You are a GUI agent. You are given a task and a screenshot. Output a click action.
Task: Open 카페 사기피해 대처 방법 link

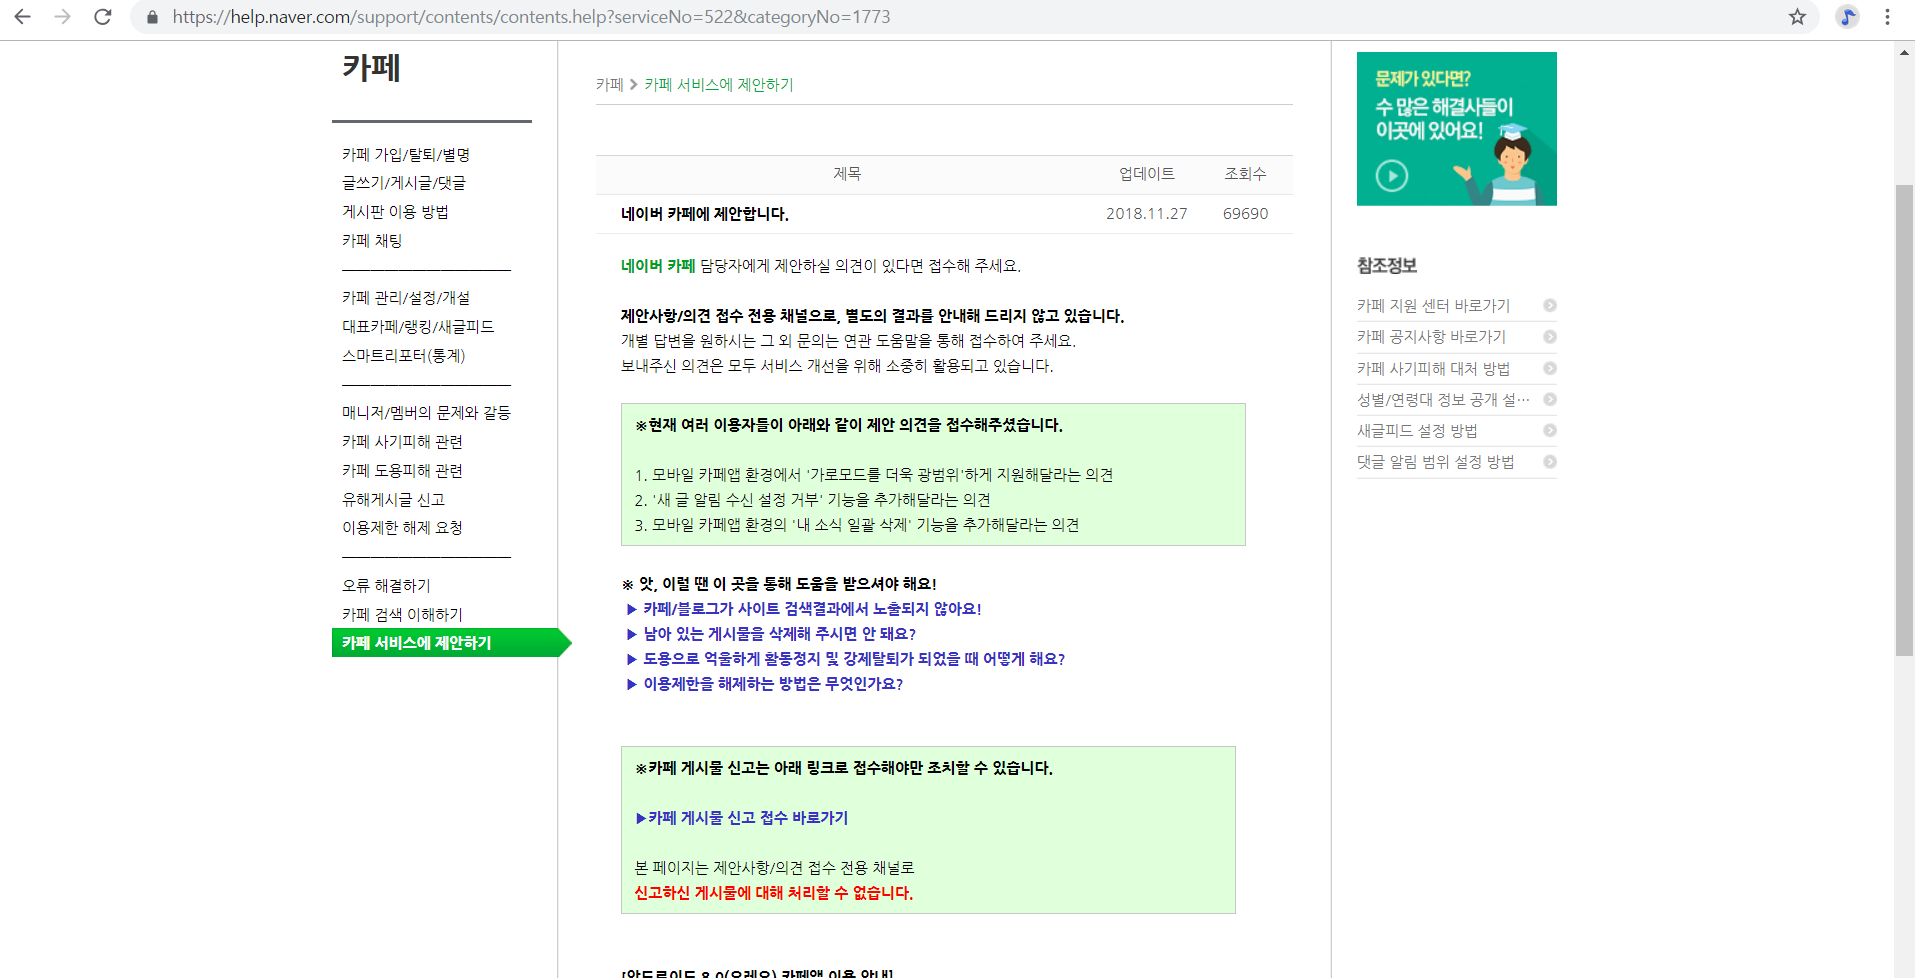pyautogui.click(x=1433, y=369)
